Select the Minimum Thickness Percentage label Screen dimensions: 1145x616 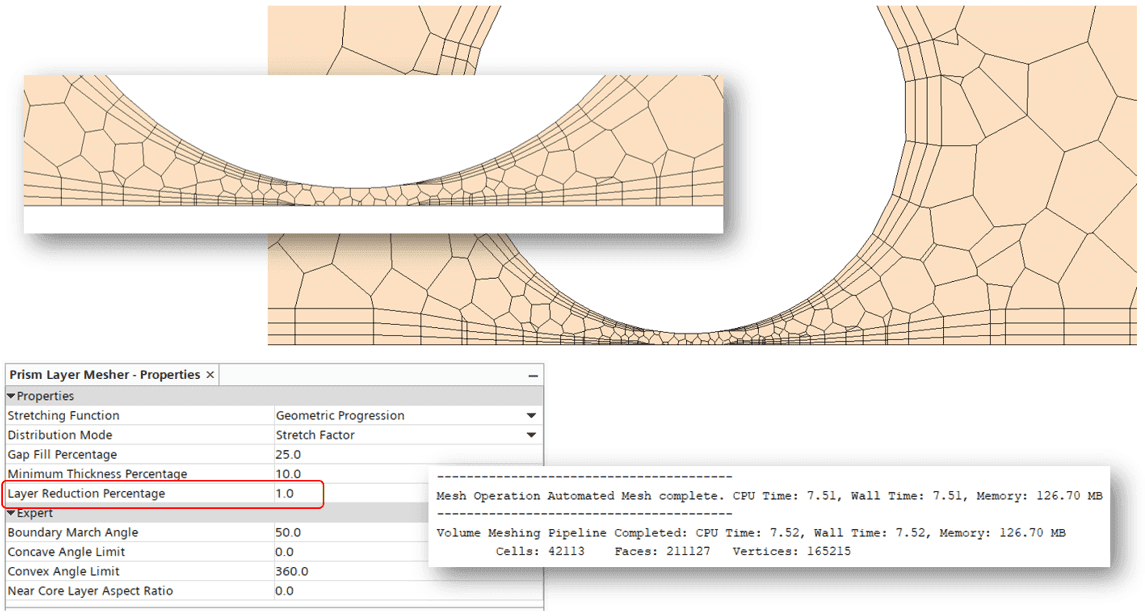[x=97, y=474]
